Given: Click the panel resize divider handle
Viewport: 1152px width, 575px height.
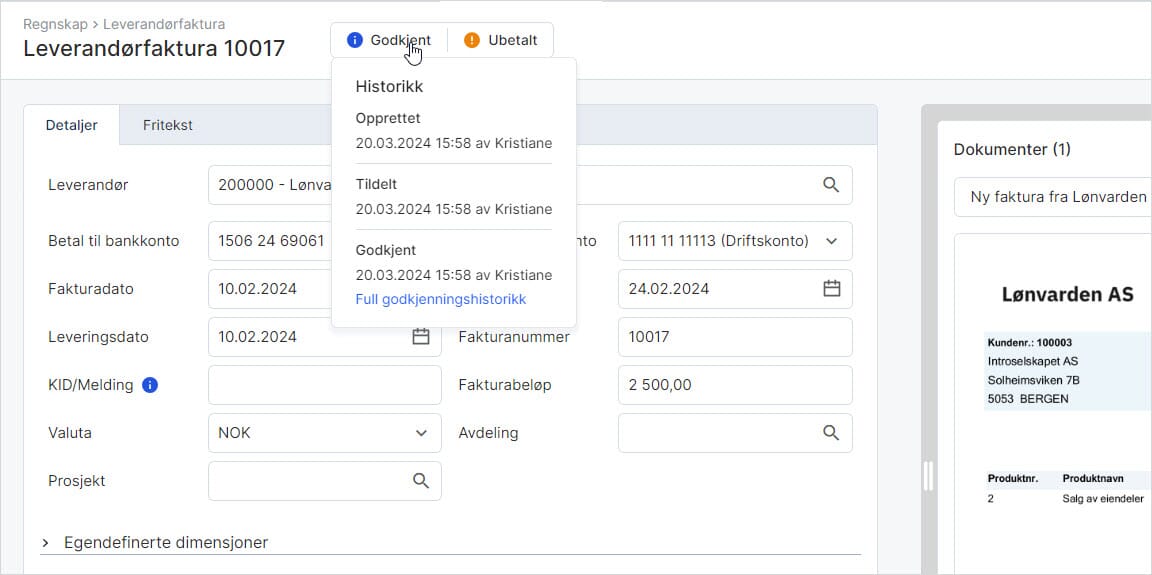Looking at the screenshot, I should pos(928,476).
